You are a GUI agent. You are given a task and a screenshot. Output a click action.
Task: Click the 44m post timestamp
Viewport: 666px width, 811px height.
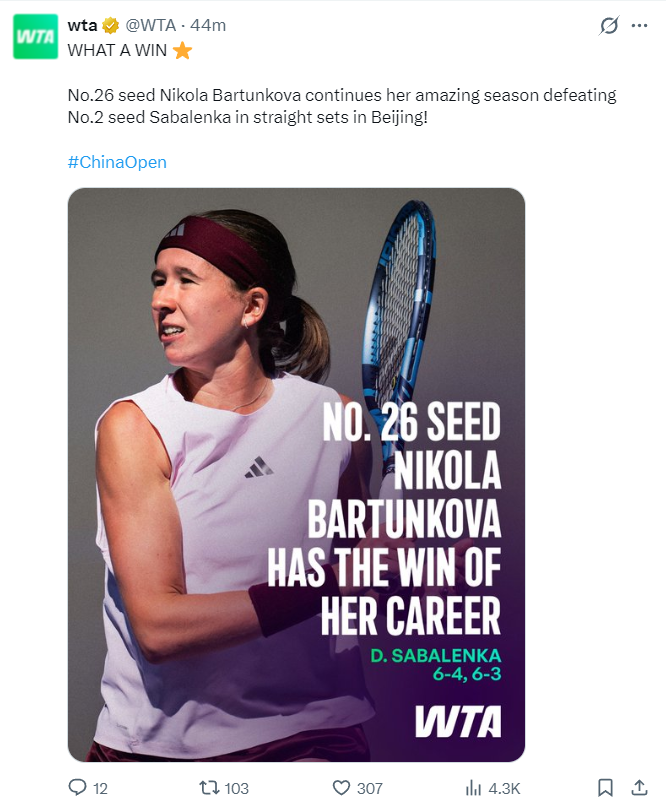pyautogui.click(x=208, y=25)
